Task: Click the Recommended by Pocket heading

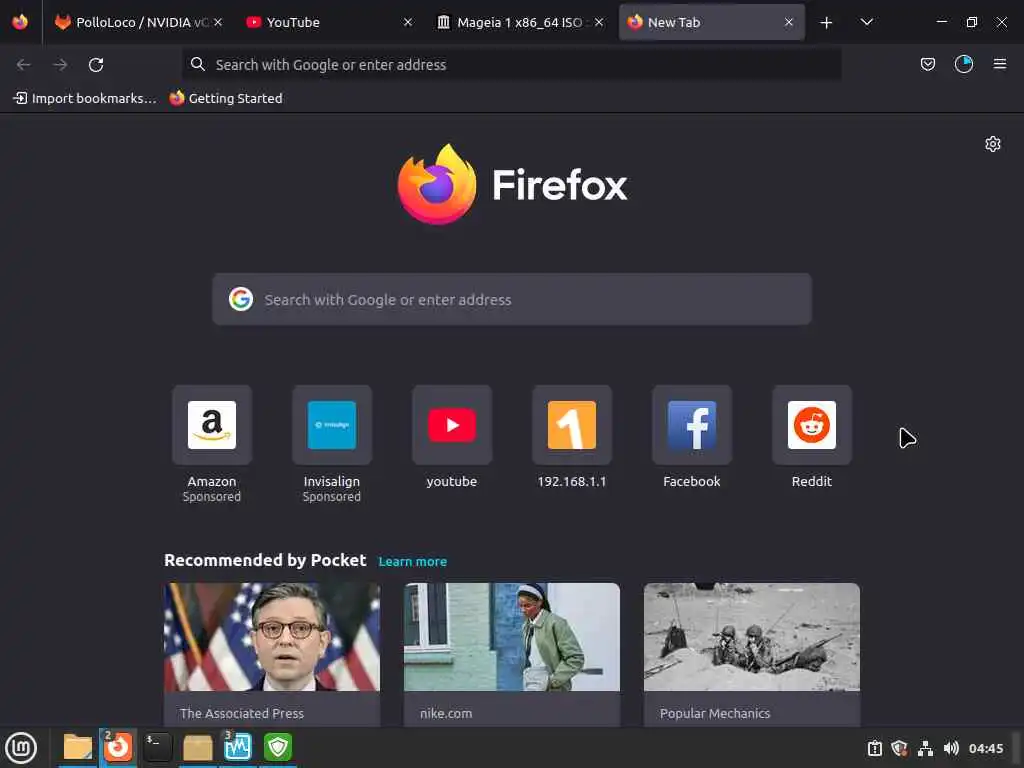Action: [x=265, y=560]
